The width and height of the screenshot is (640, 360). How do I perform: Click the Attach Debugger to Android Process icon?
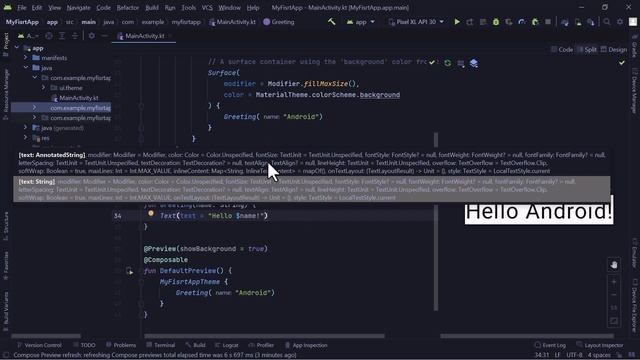tap(535, 22)
